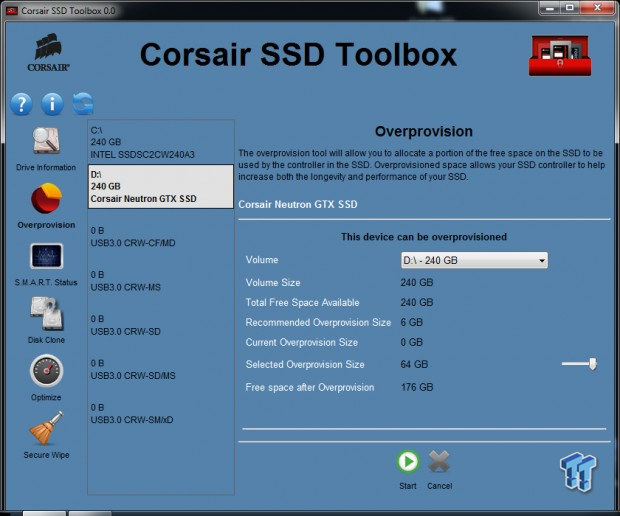The image size is (620, 516).
Task: Click the Cancel label
Action: 440,486
